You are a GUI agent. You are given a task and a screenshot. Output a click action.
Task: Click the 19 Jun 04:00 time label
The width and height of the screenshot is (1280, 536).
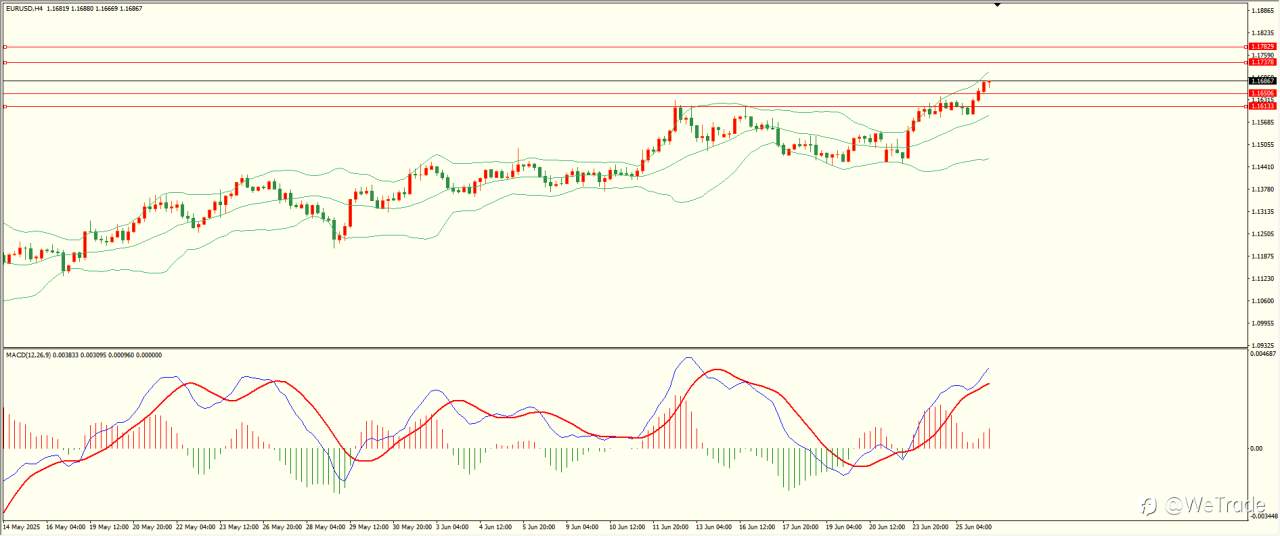[844, 525]
